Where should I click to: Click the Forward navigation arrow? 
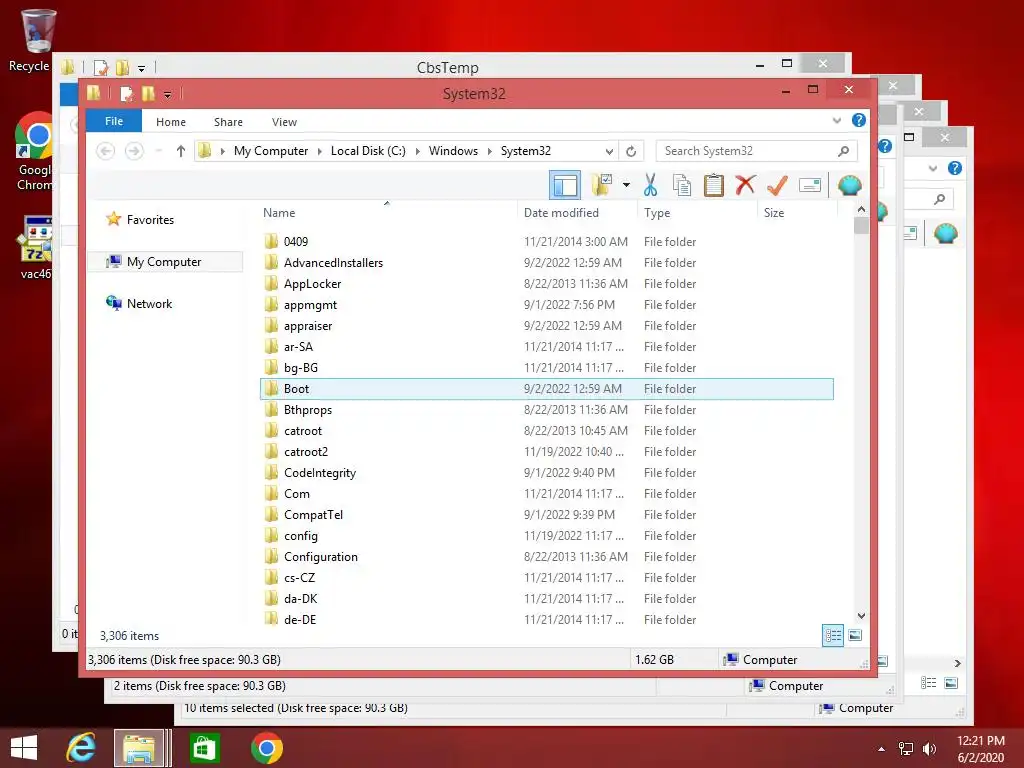(134, 151)
